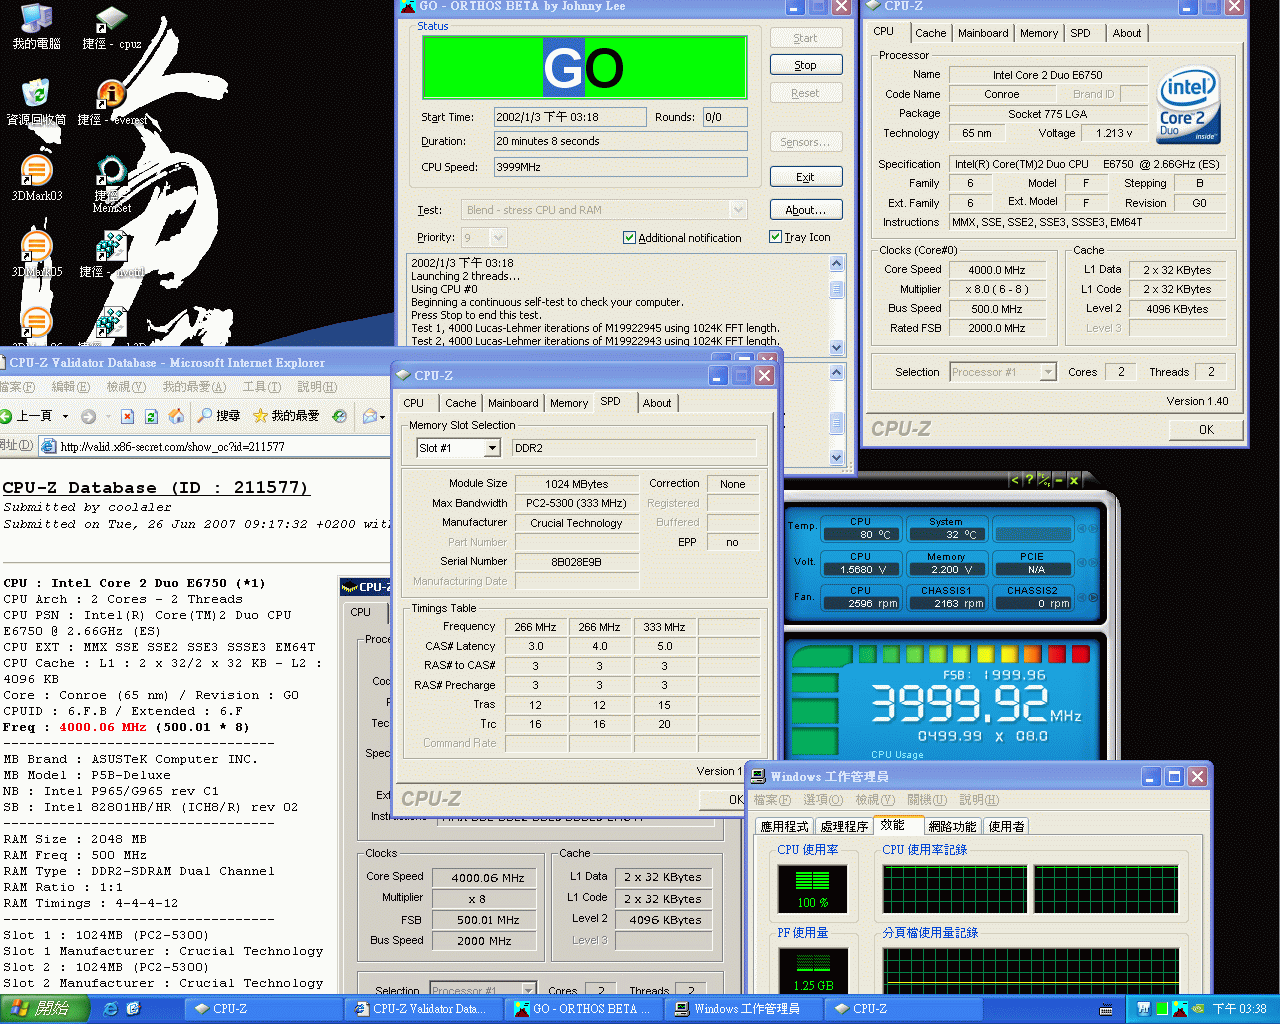Open the 網路功能 tab in Task Manager

pyautogui.click(x=952, y=826)
